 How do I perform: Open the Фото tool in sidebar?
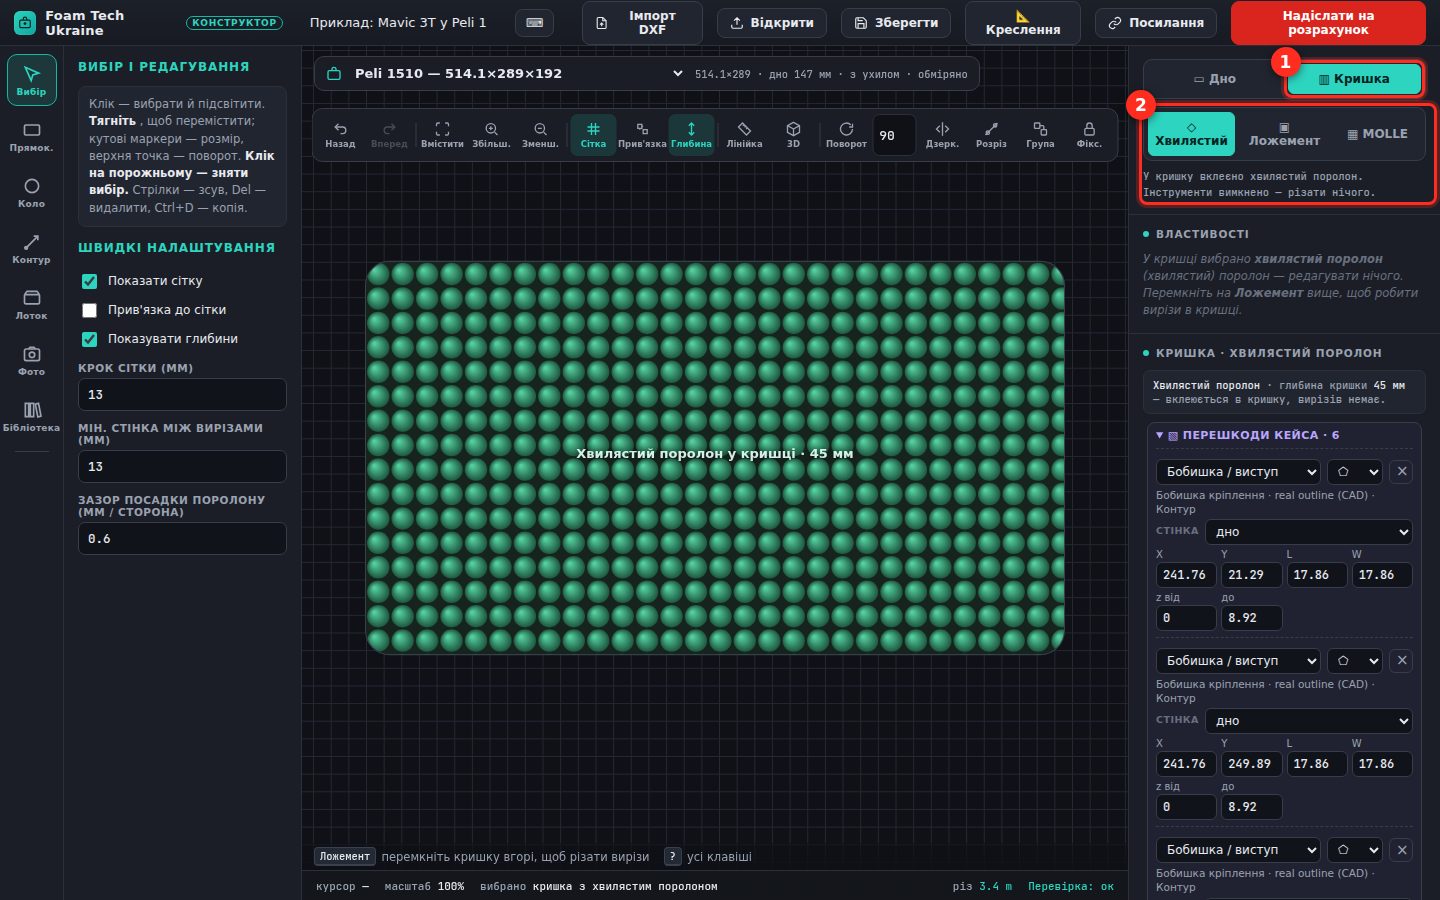click(31, 361)
